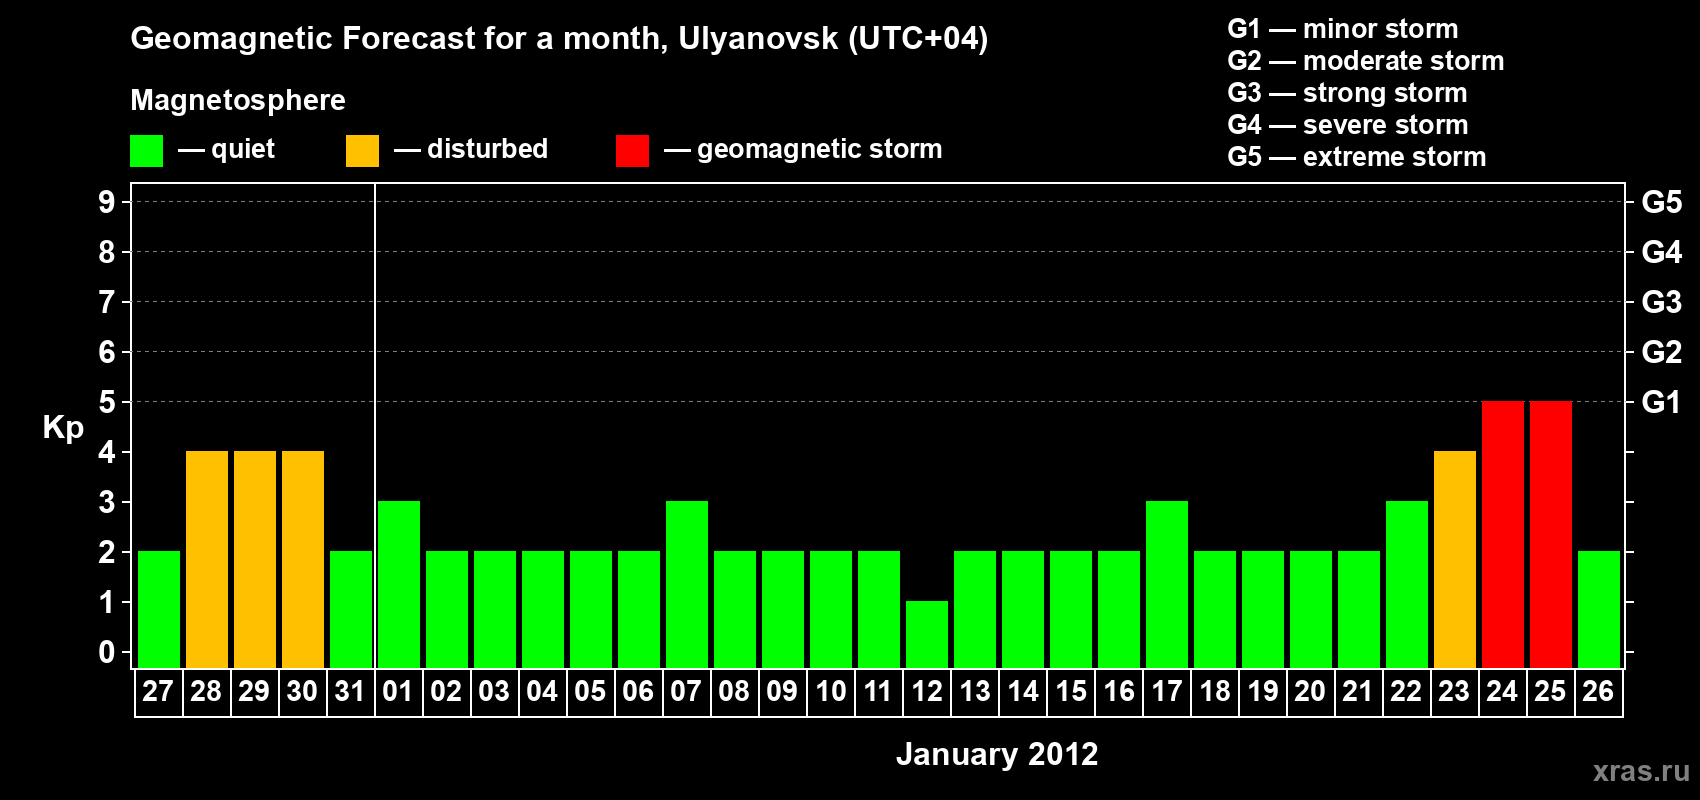Click the G5 right-axis label
Viewport: 1700px width, 800px height.
click(x=1662, y=202)
